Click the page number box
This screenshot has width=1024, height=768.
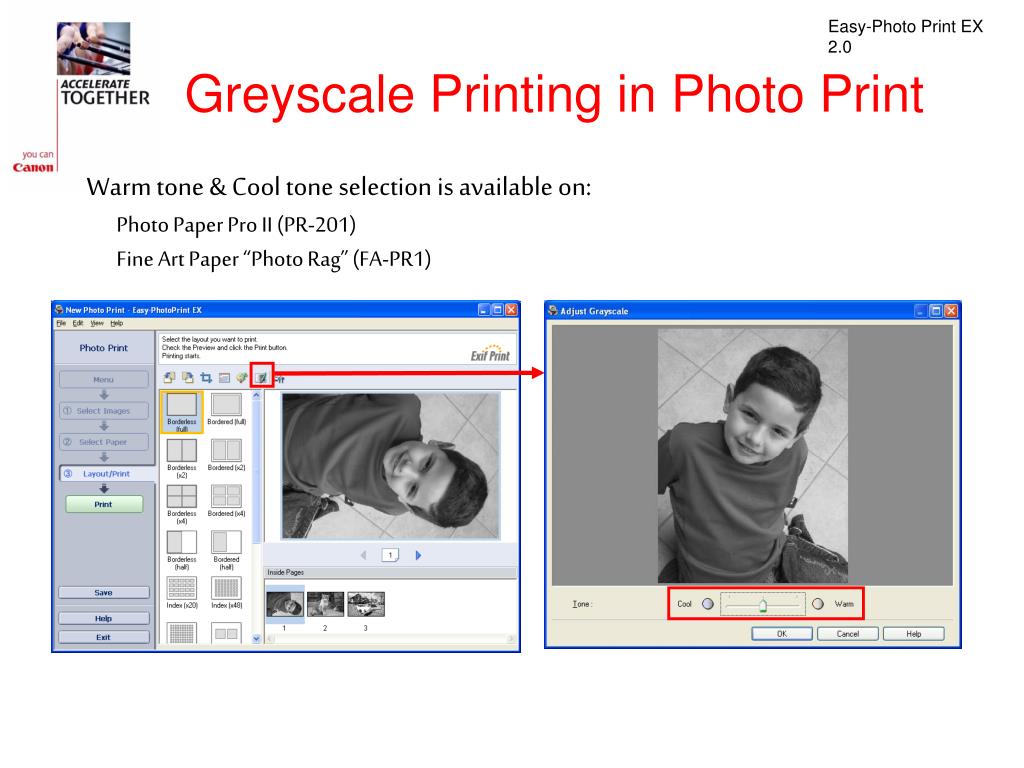tap(391, 555)
